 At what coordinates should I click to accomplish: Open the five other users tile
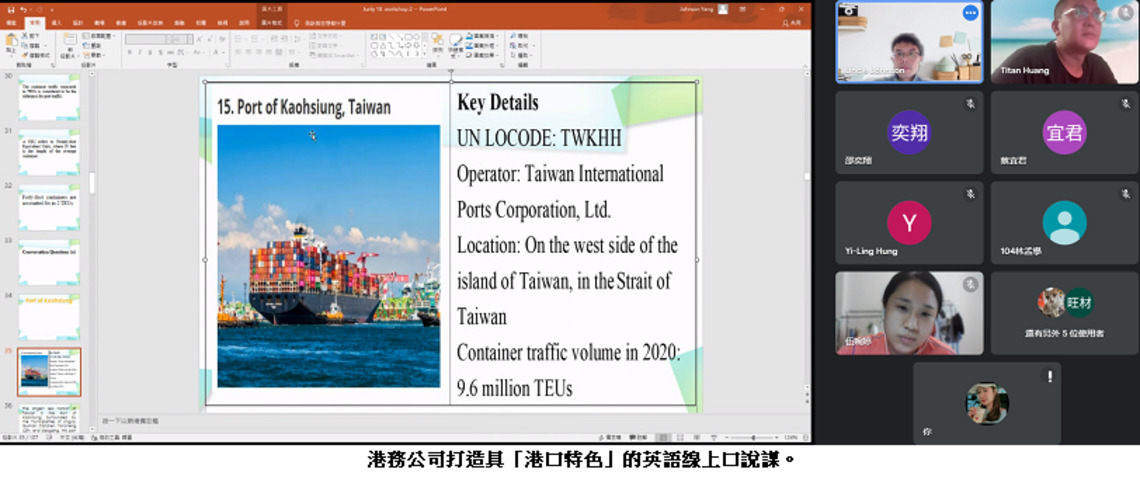[1064, 313]
